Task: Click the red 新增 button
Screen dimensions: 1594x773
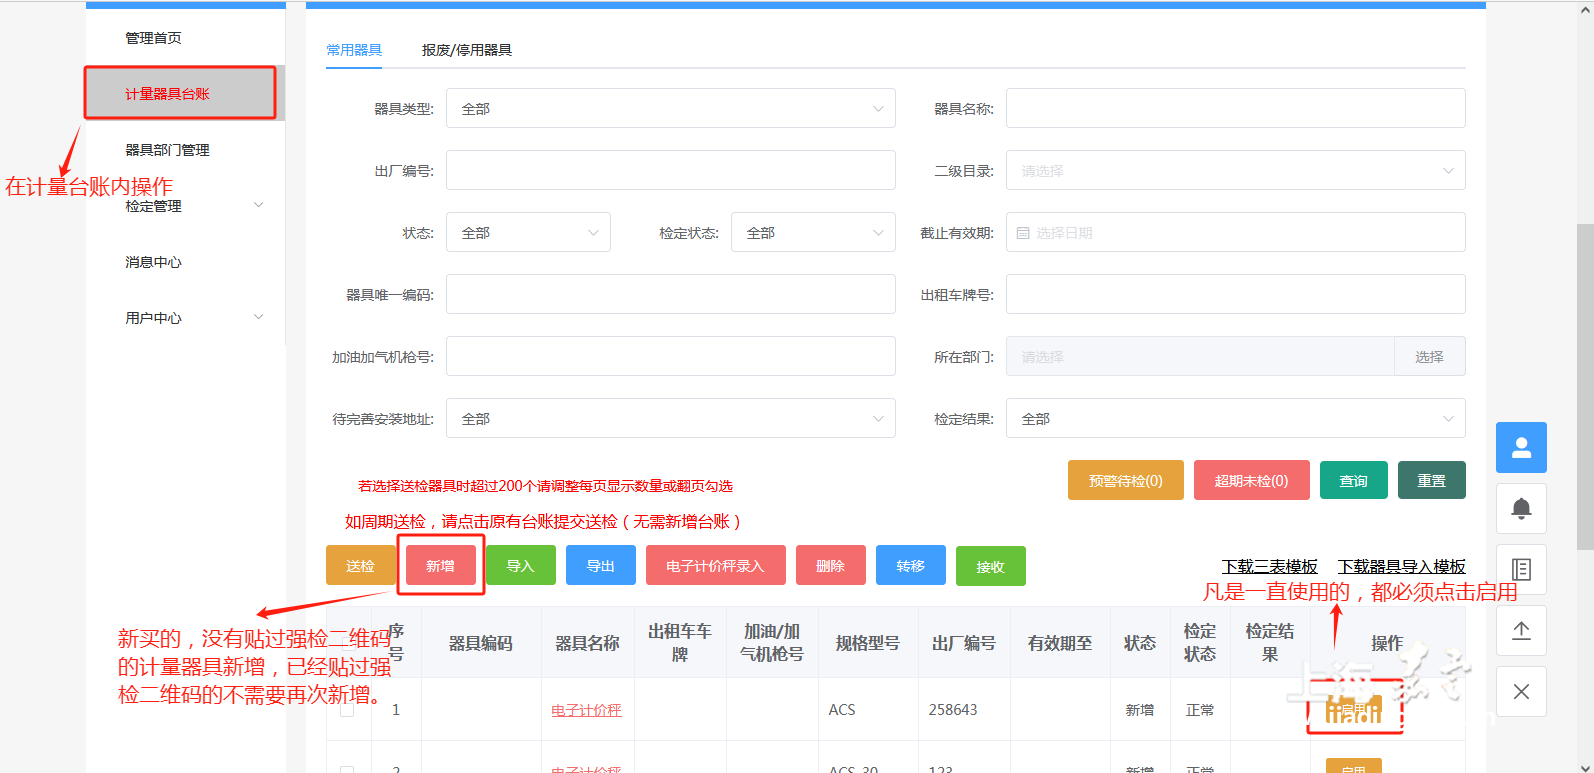Action: 440,566
